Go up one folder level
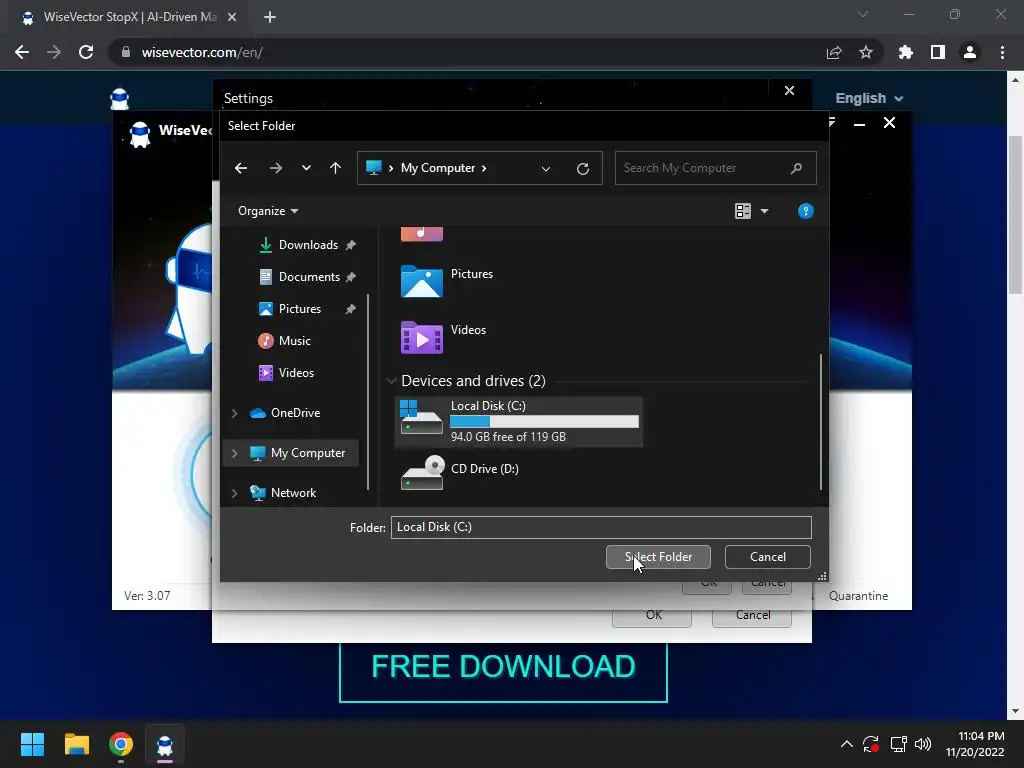1024x768 pixels. (x=335, y=168)
